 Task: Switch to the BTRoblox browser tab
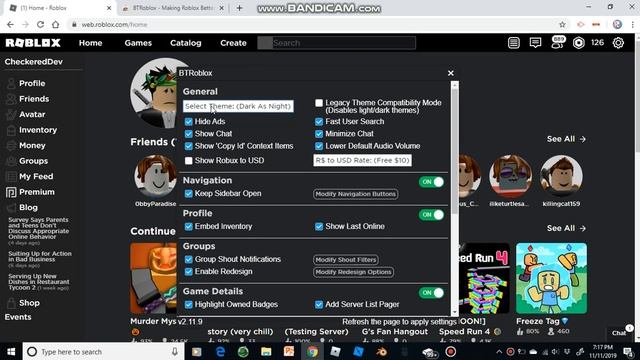tap(172, 8)
